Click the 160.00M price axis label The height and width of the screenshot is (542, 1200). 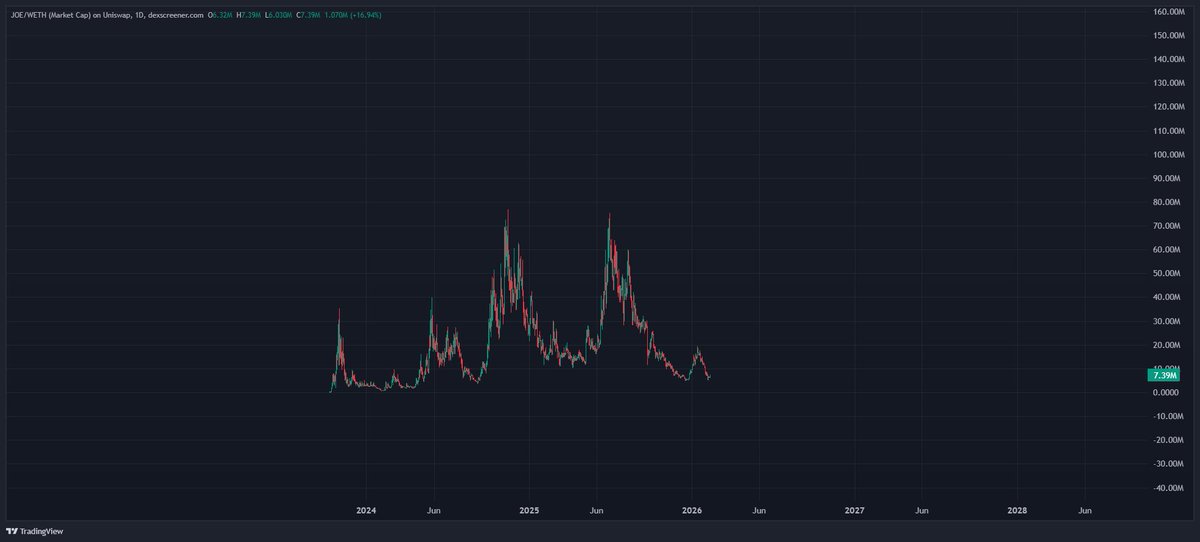1168,12
